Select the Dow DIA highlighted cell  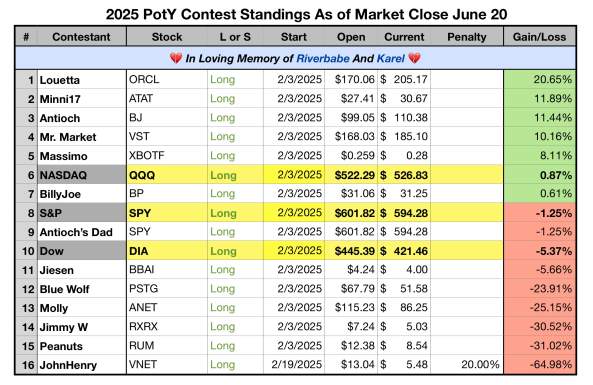pos(167,251)
